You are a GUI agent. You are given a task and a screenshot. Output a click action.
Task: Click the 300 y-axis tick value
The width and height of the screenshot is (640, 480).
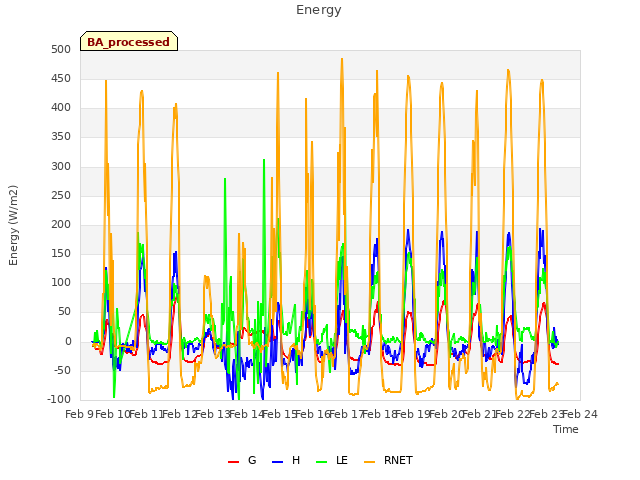(61, 167)
